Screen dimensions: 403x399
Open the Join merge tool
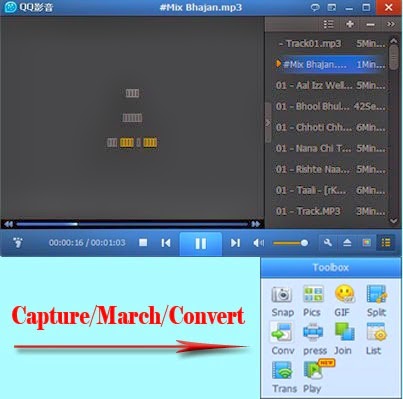coord(343,339)
